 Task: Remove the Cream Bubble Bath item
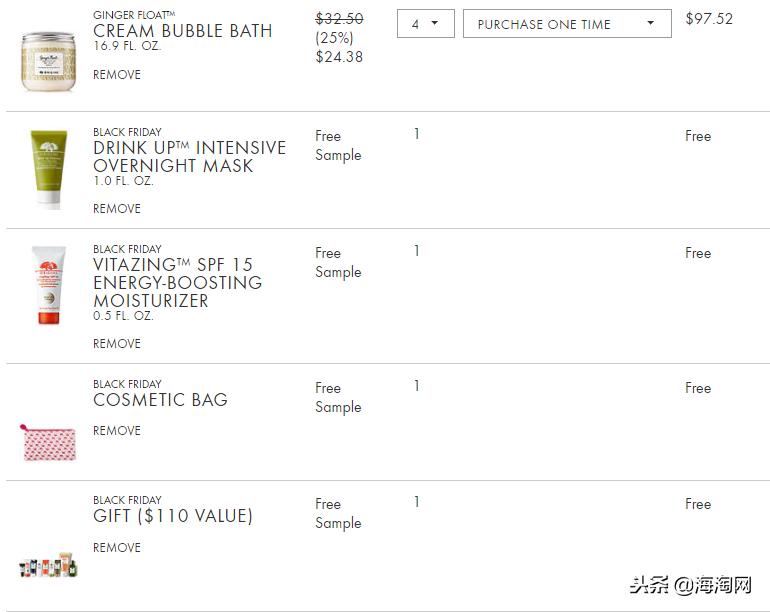(x=117, y=75)
